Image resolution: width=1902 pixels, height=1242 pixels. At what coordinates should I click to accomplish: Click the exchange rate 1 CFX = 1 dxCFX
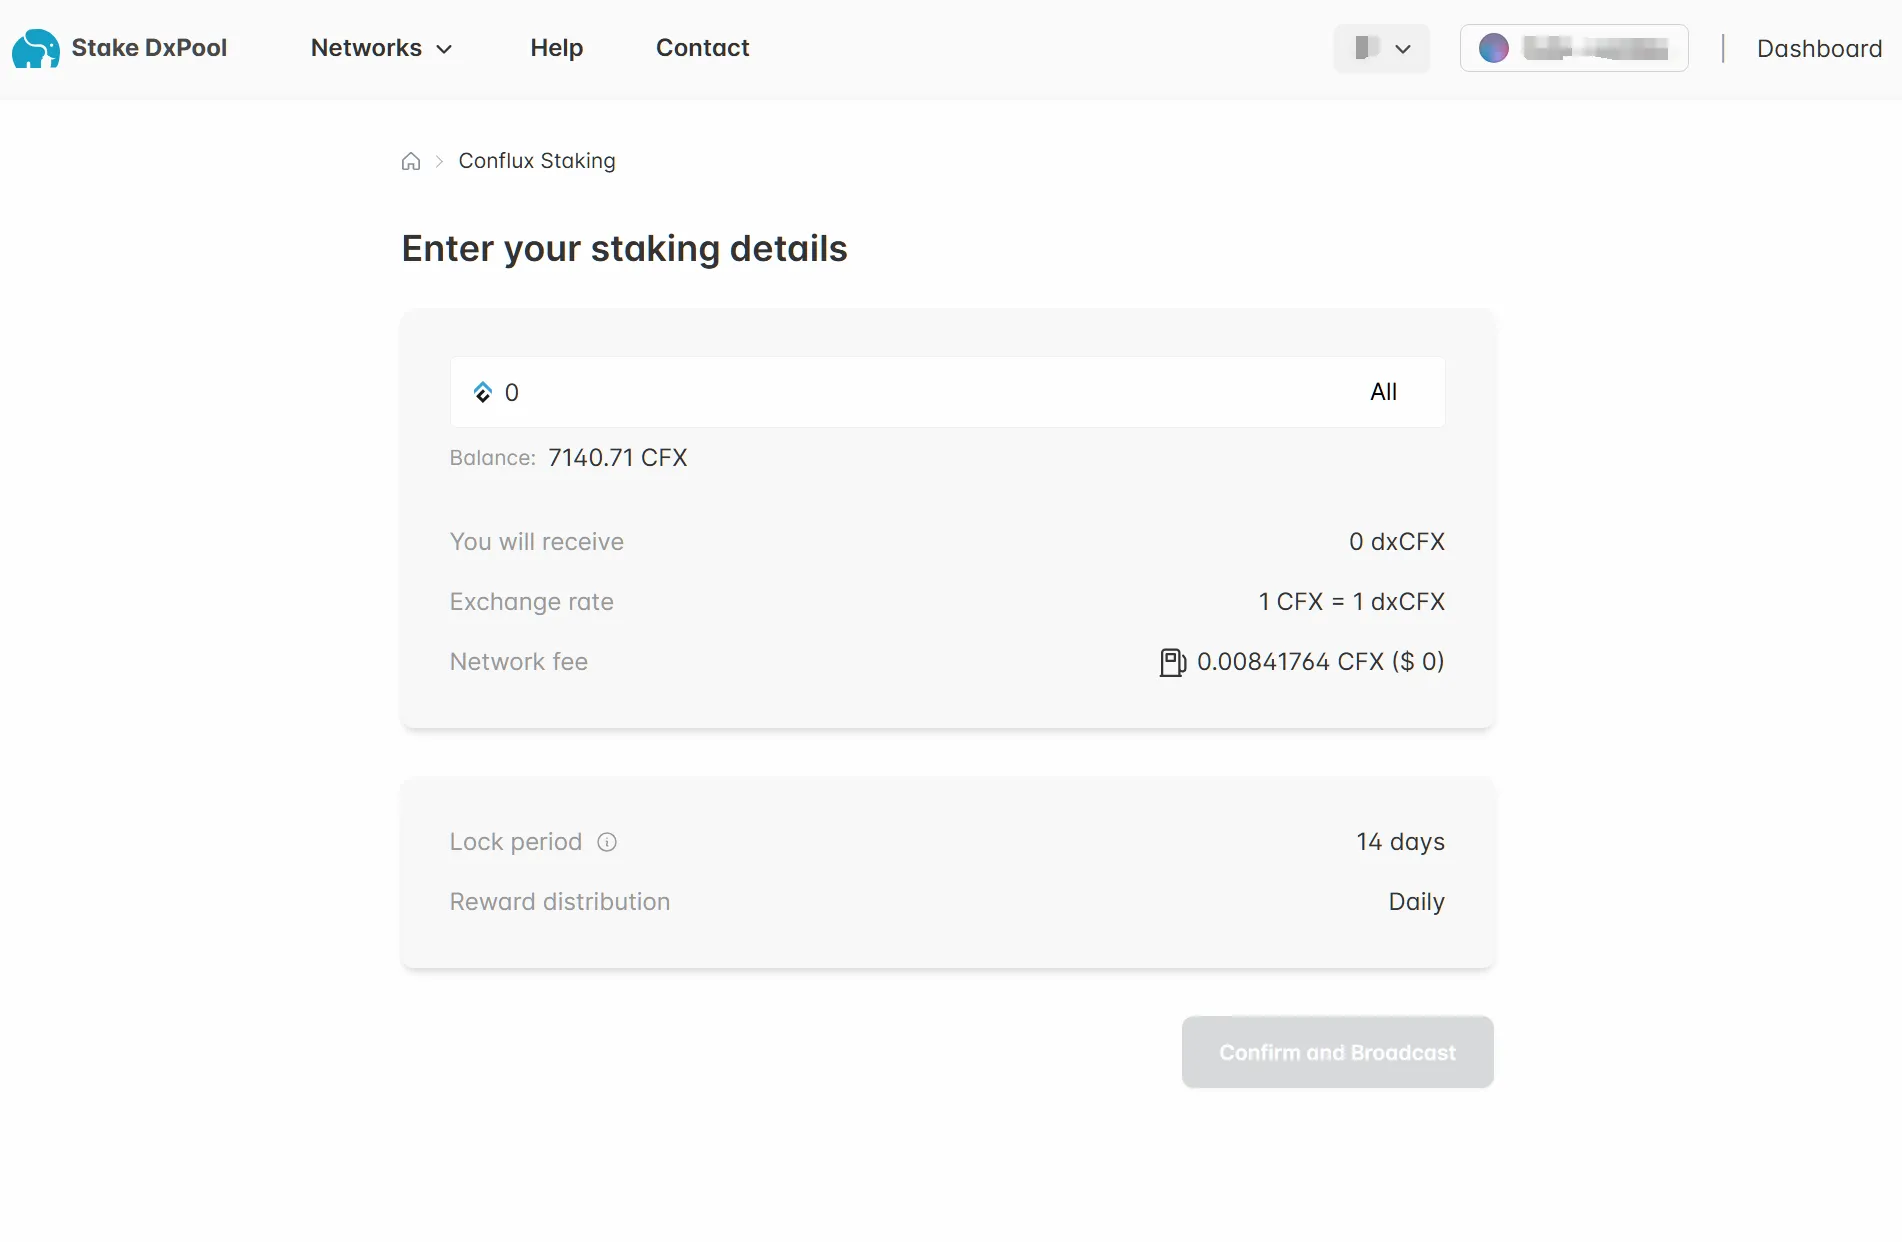[x=1351, y=601]
